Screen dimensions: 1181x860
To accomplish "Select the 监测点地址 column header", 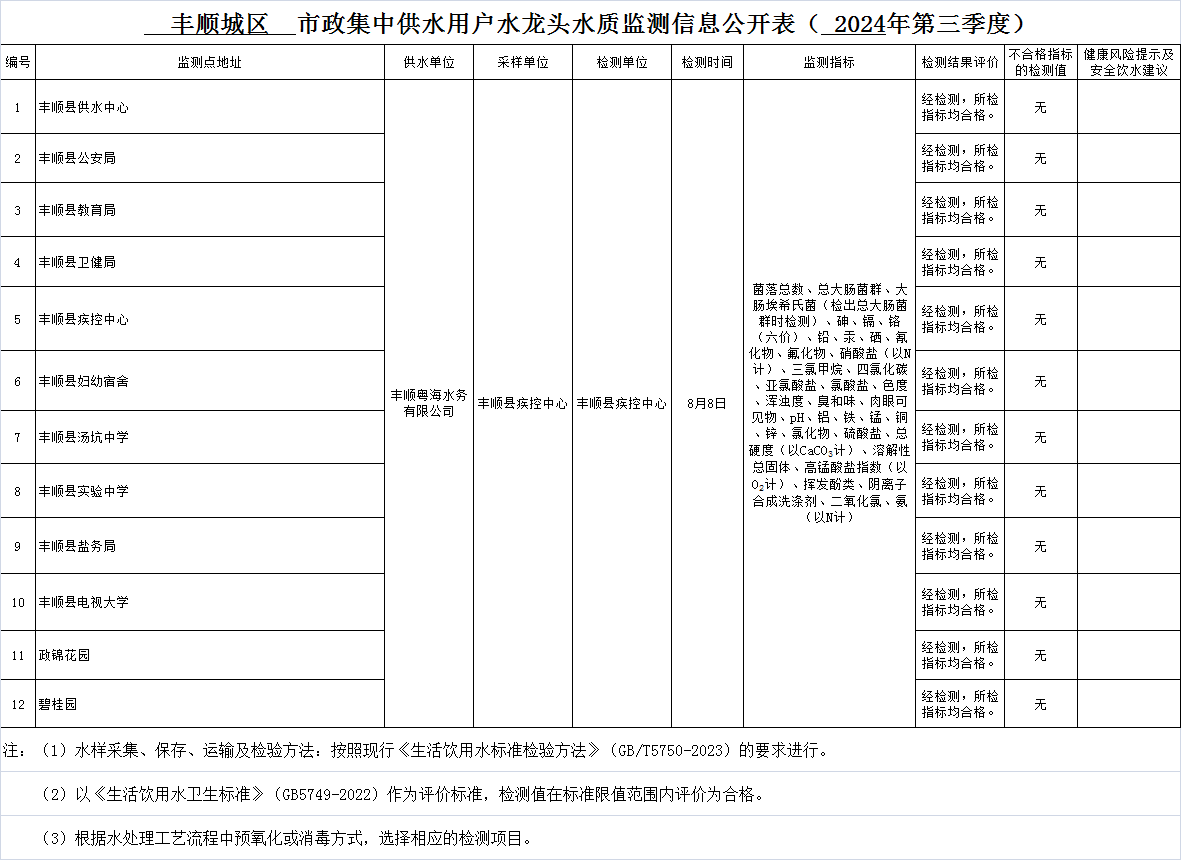I will click(209, 63).
